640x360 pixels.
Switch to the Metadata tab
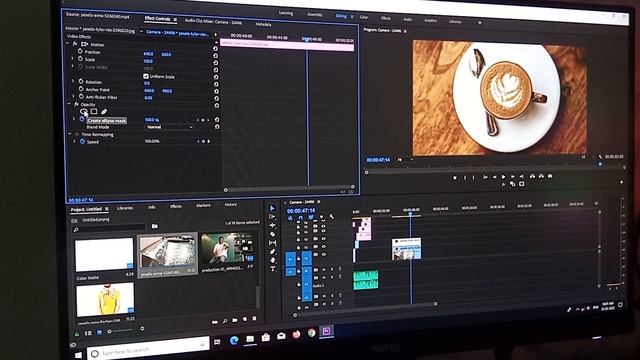pyautogui.click(x=263, y=24)
